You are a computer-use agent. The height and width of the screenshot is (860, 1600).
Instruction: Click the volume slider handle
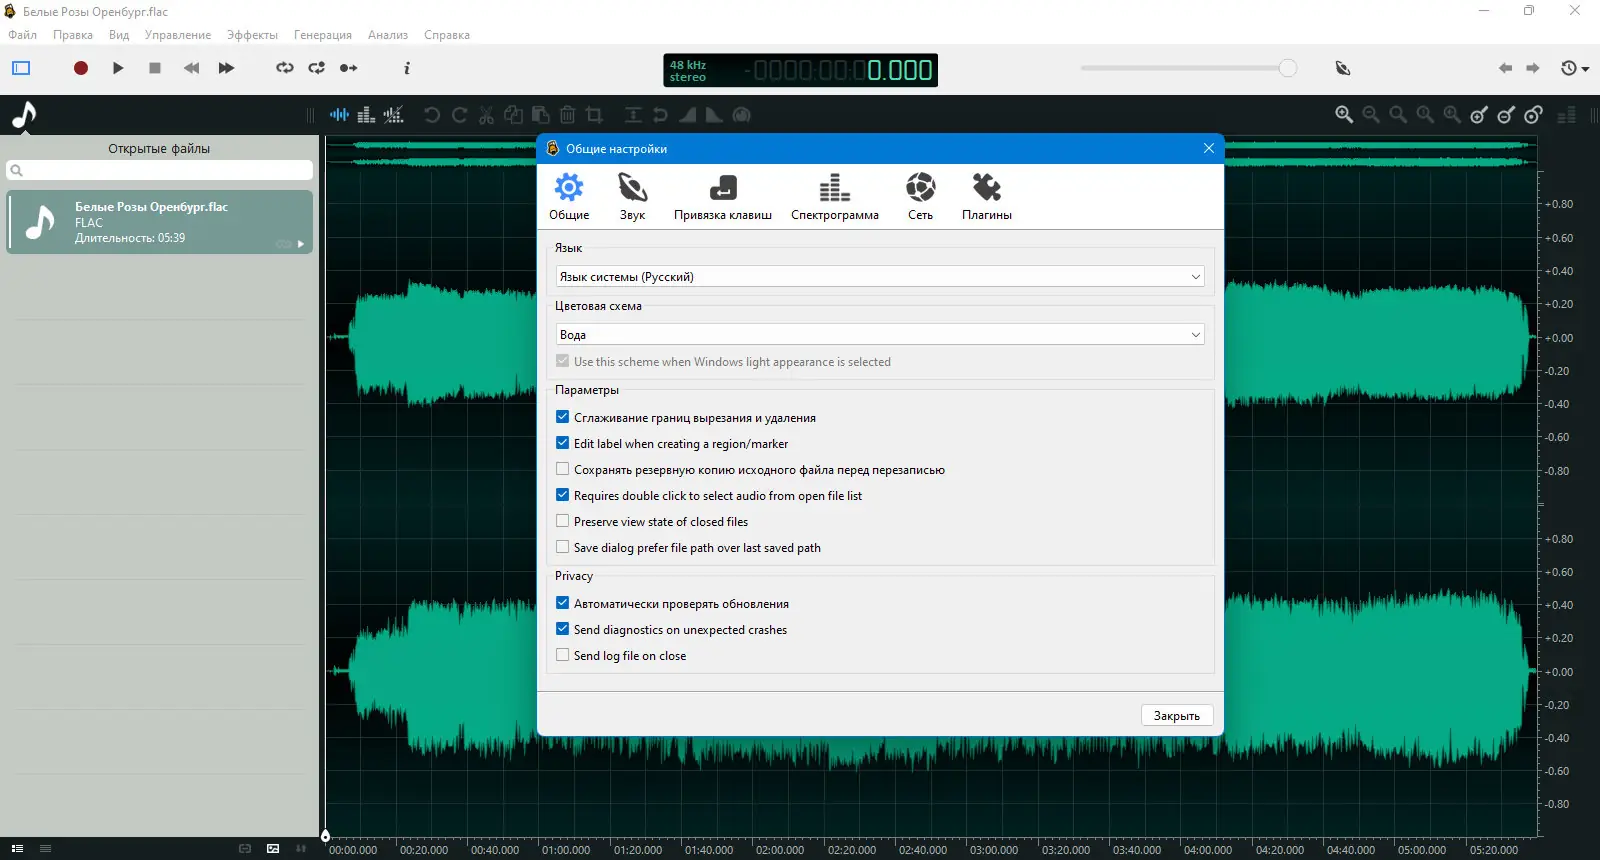click(x=1288, y=68)
